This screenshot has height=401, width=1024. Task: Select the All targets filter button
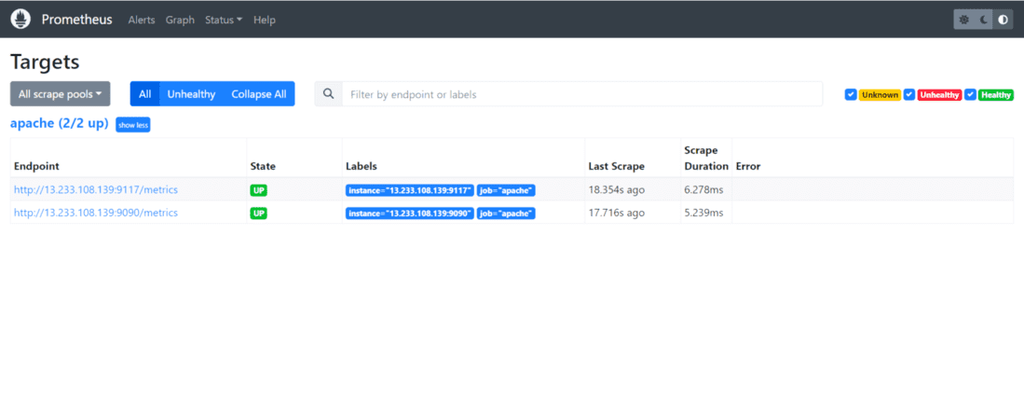pyautogui.click(x=145, y=94)
